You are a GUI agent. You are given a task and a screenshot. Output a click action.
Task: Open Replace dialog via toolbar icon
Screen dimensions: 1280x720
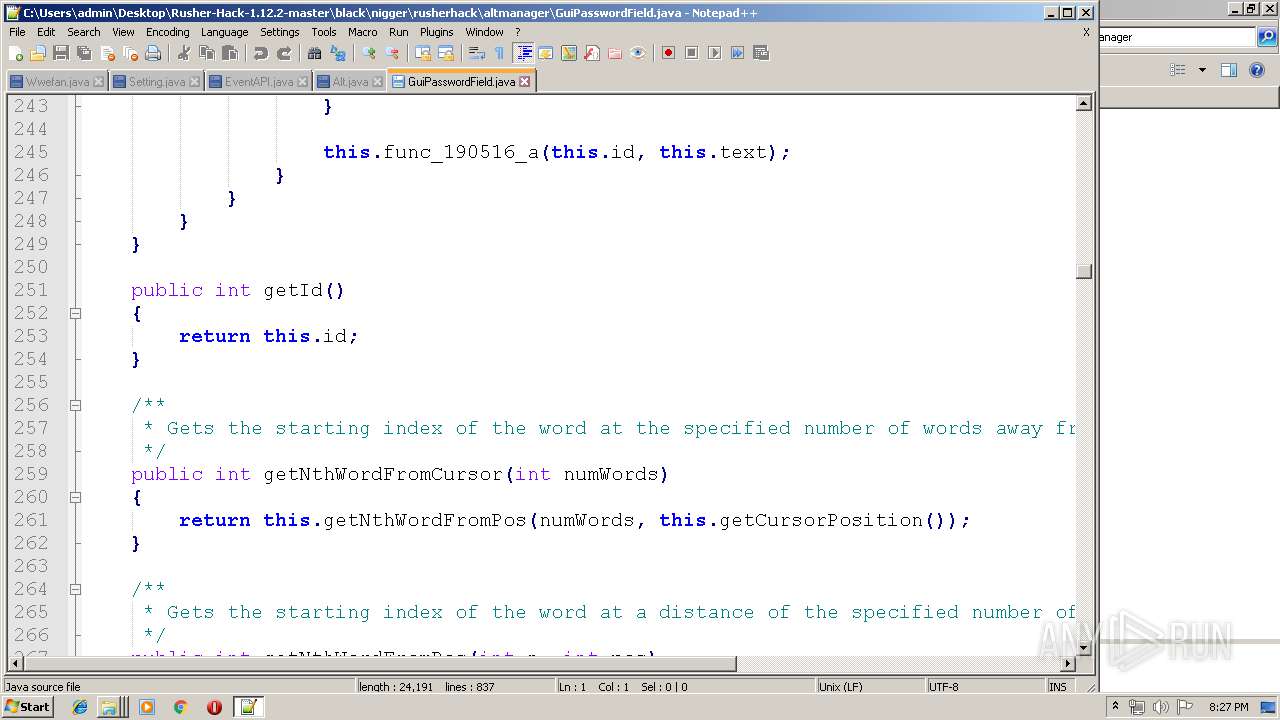[337, 53]
